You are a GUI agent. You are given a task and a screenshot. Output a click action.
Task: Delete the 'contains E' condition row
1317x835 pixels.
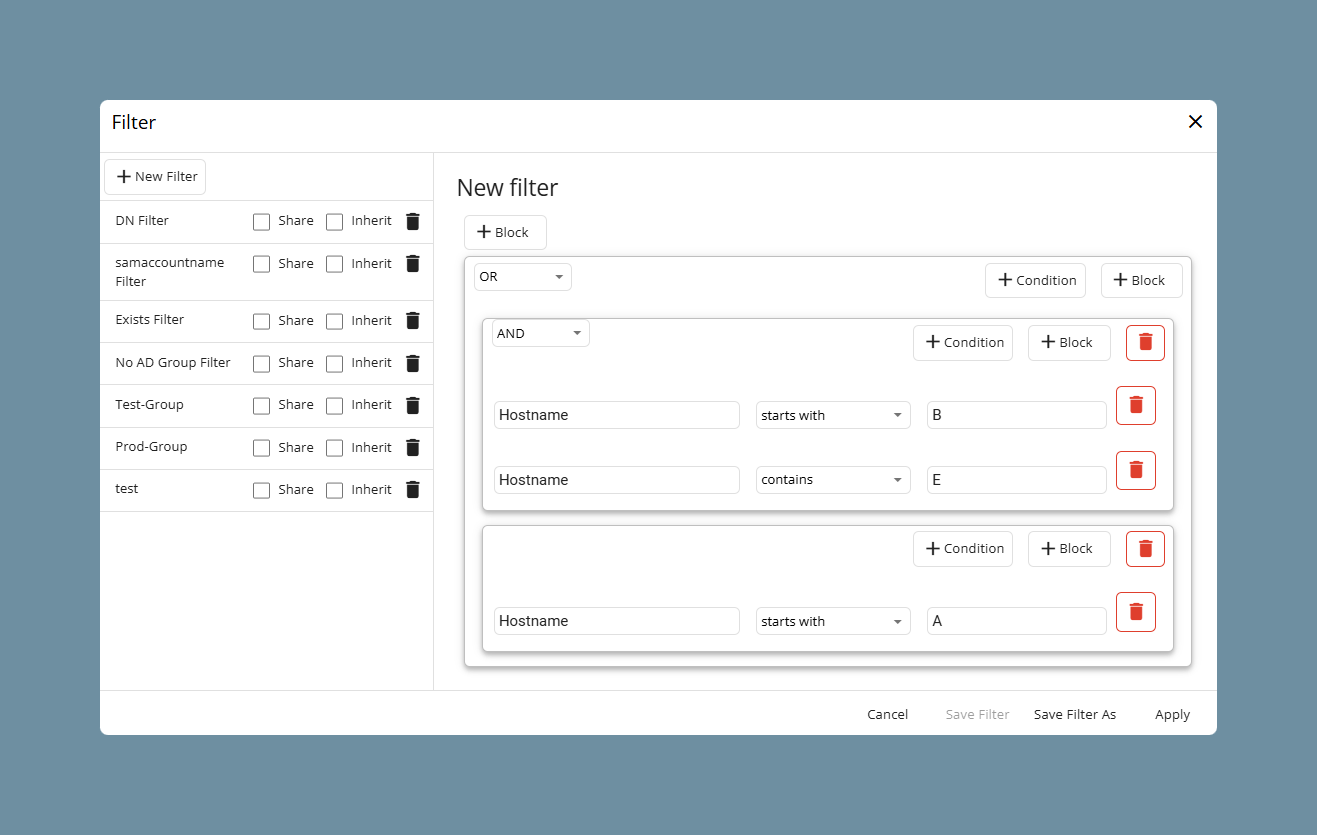[1136, 470]
